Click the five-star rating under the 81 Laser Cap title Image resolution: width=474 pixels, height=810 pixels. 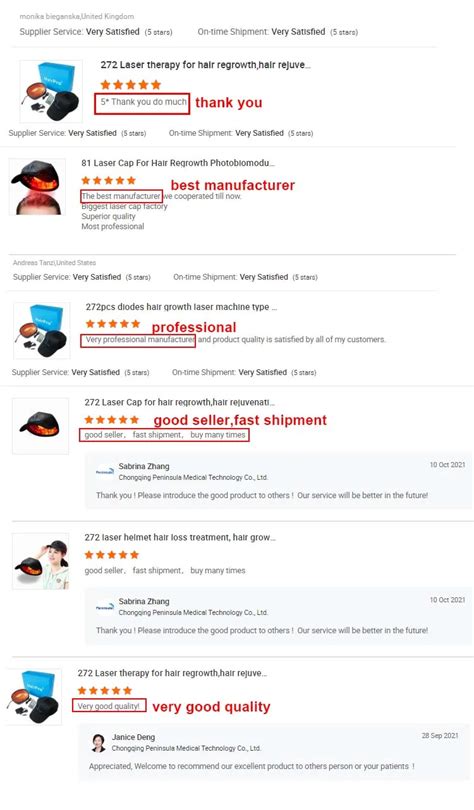tap(108, 180)
